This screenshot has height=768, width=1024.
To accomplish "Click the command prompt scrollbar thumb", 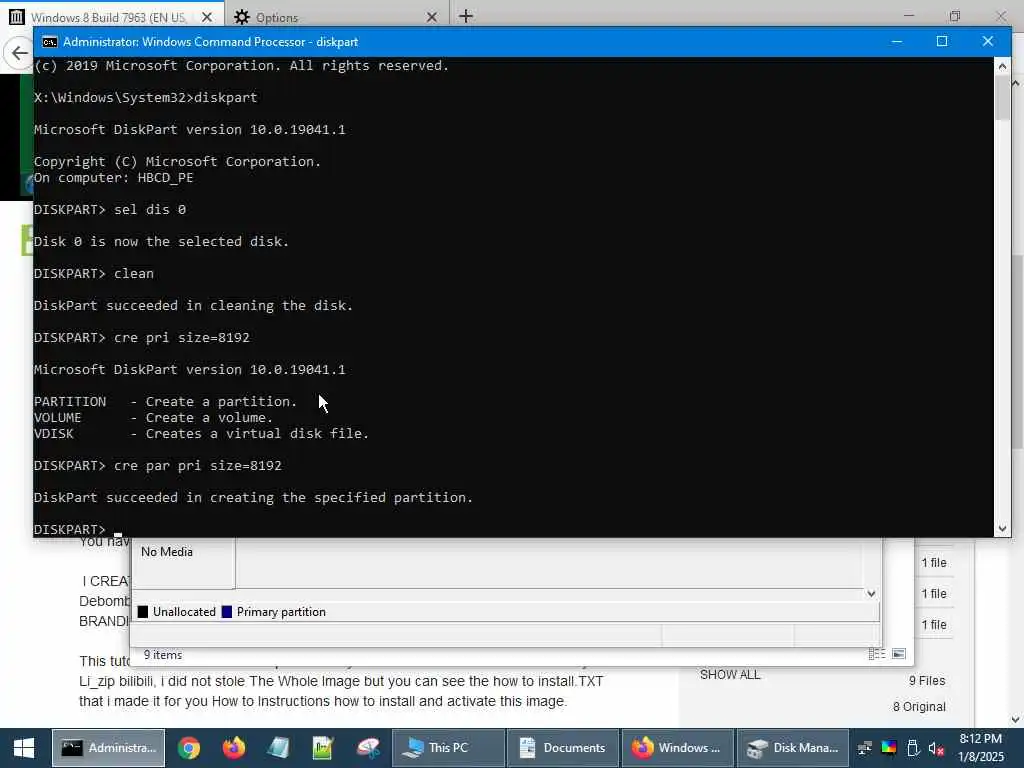I will click(1002, 98).
